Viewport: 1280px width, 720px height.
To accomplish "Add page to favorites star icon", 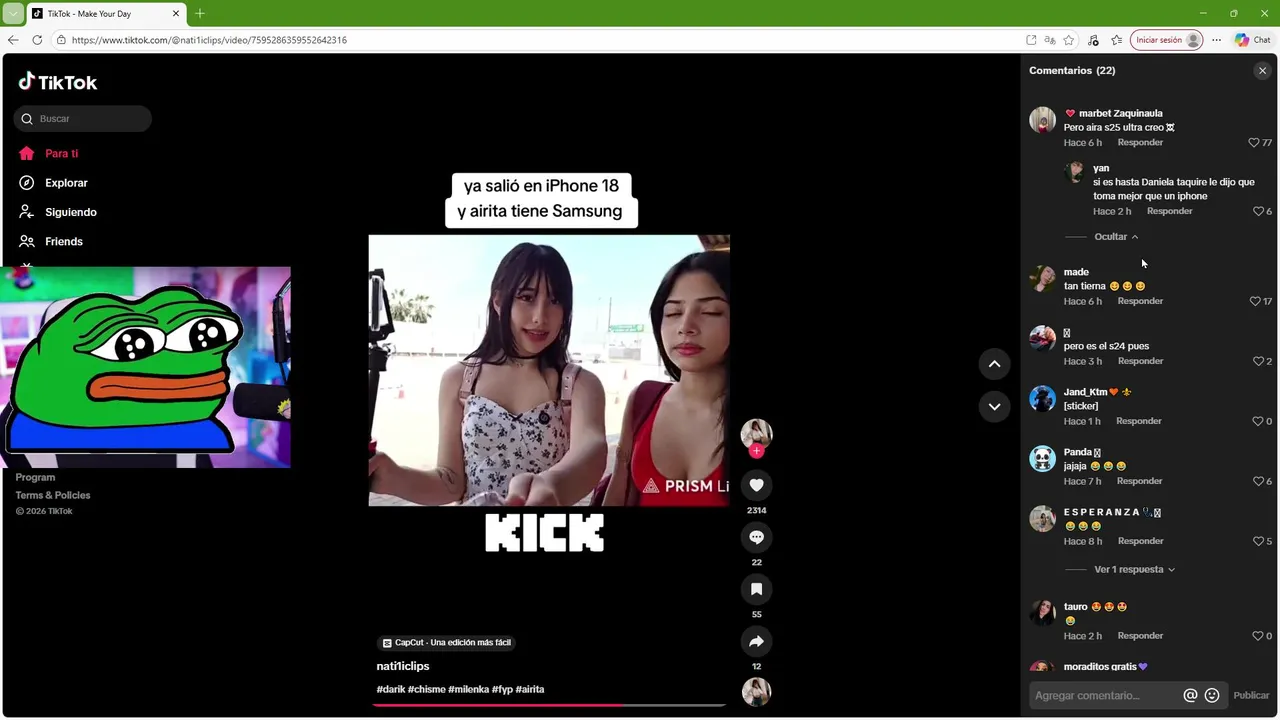I will 1069,40.
